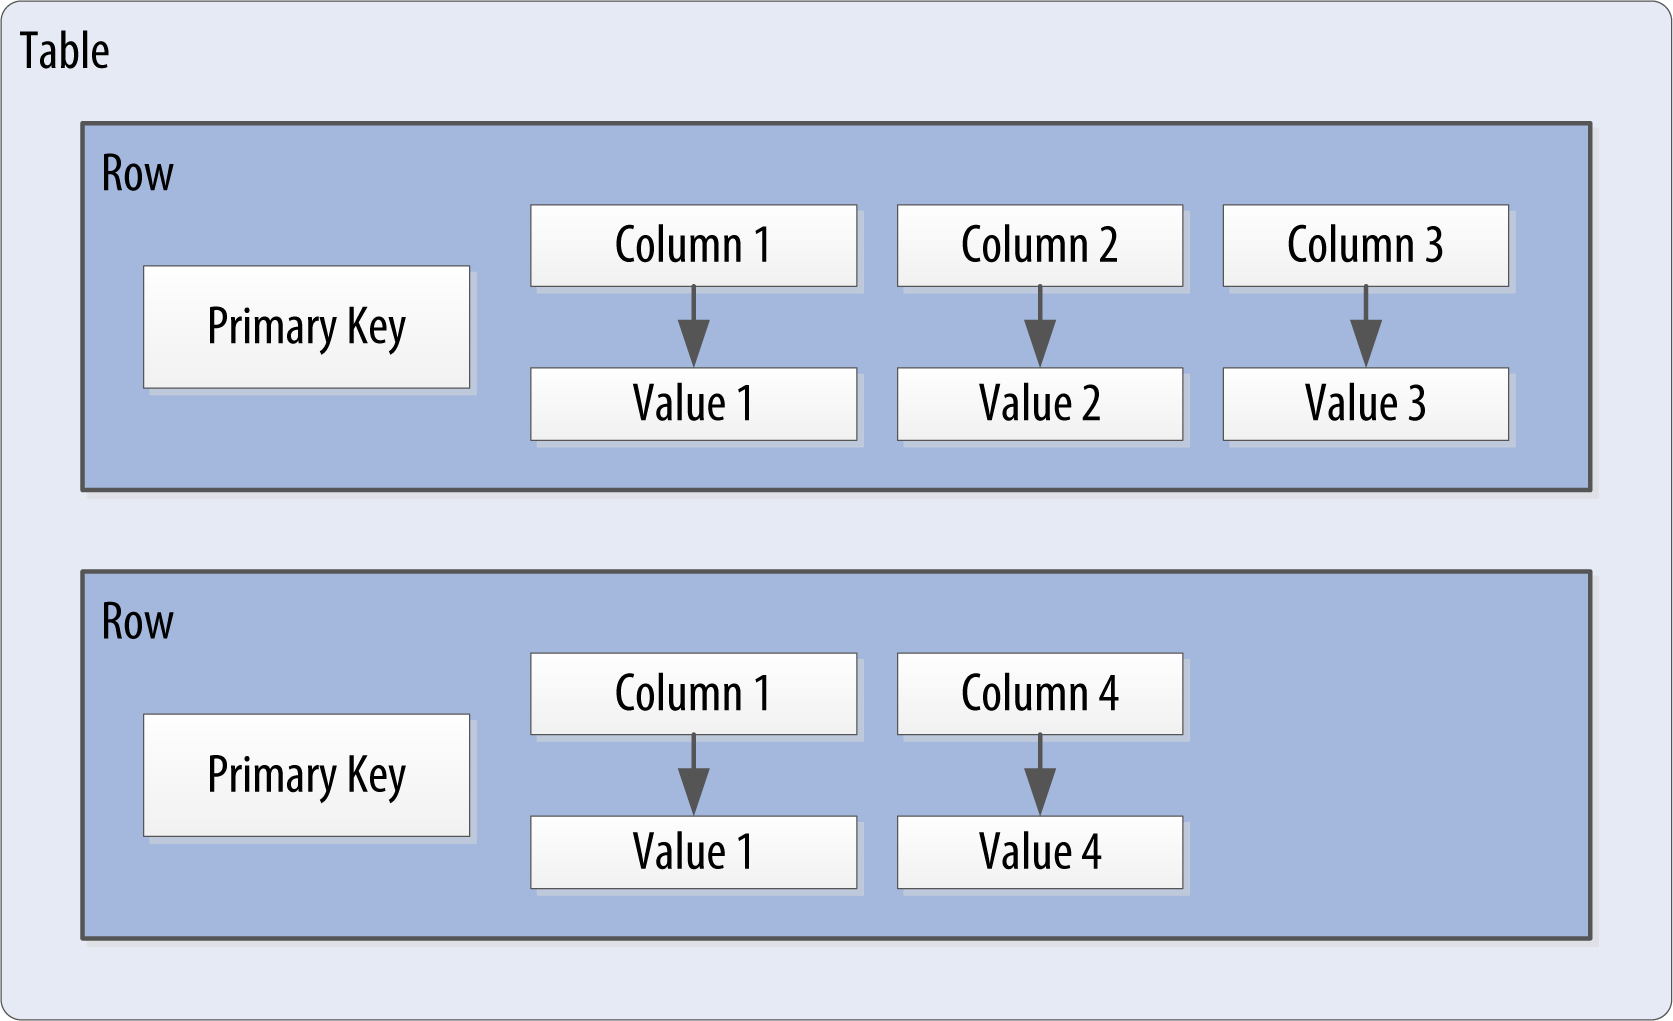Viewport: 1673px width, 1021px height.
Task: Click the arrow from Column 2 to Value 2
Action: point(1040,330)
